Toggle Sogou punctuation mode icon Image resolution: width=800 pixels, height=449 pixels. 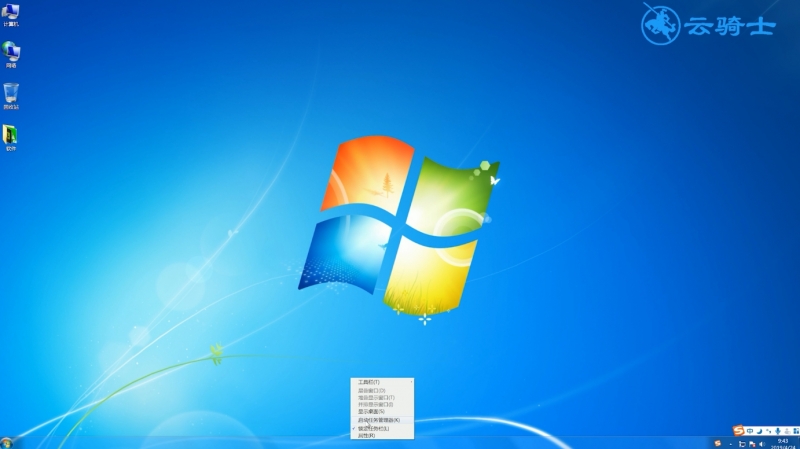click(768, 431)
